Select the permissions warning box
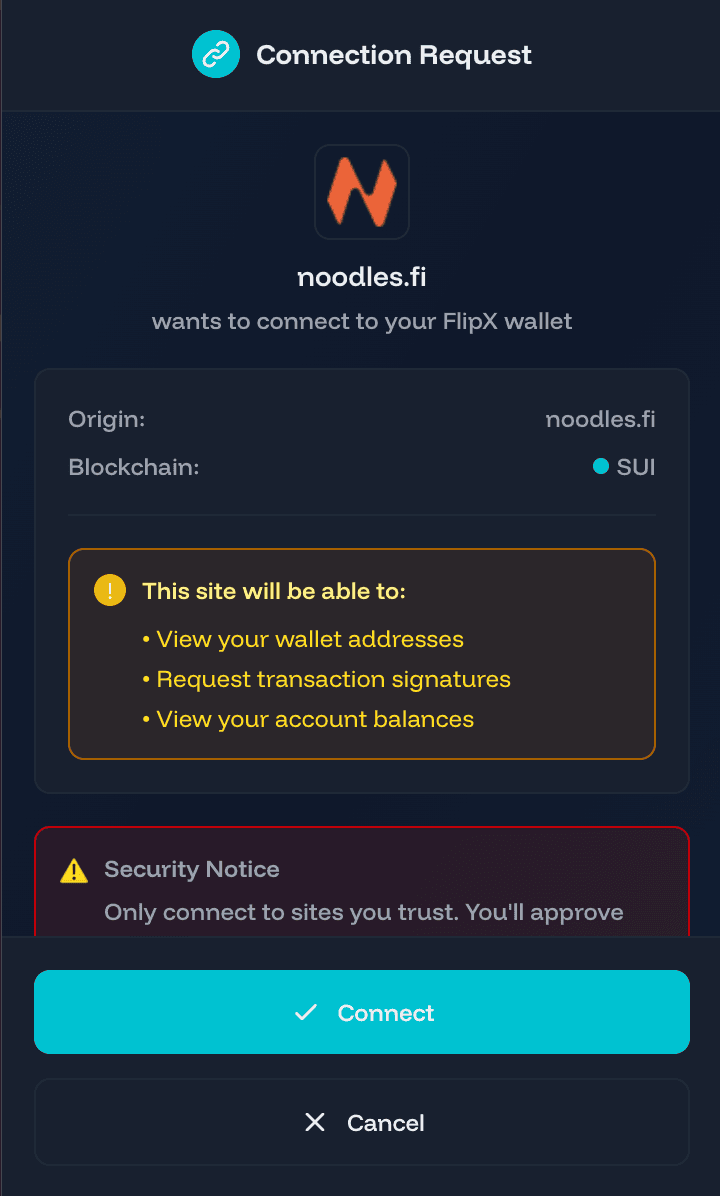The image size is (720, 1196). tap(361, 653)
